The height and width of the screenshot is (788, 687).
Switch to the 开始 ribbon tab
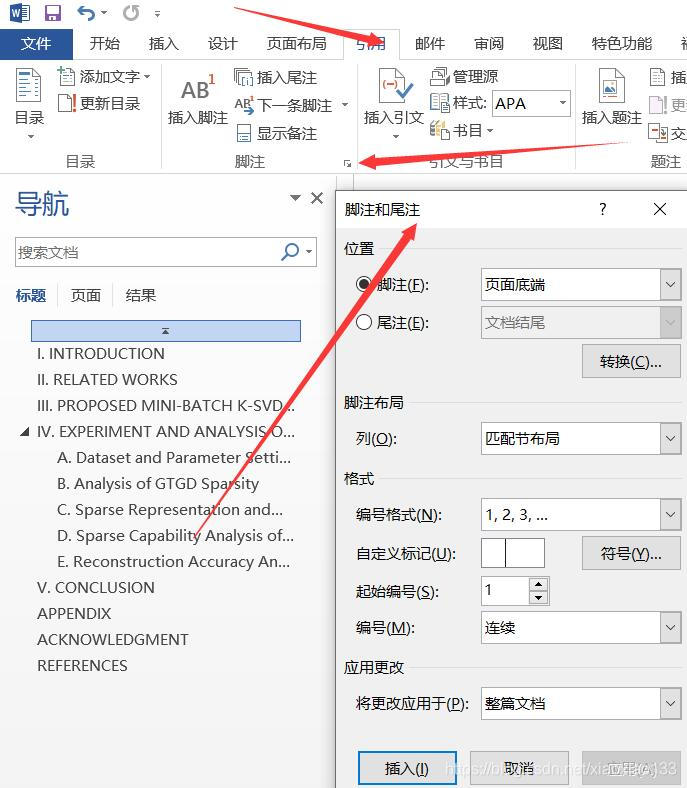[x=105, y=44]
